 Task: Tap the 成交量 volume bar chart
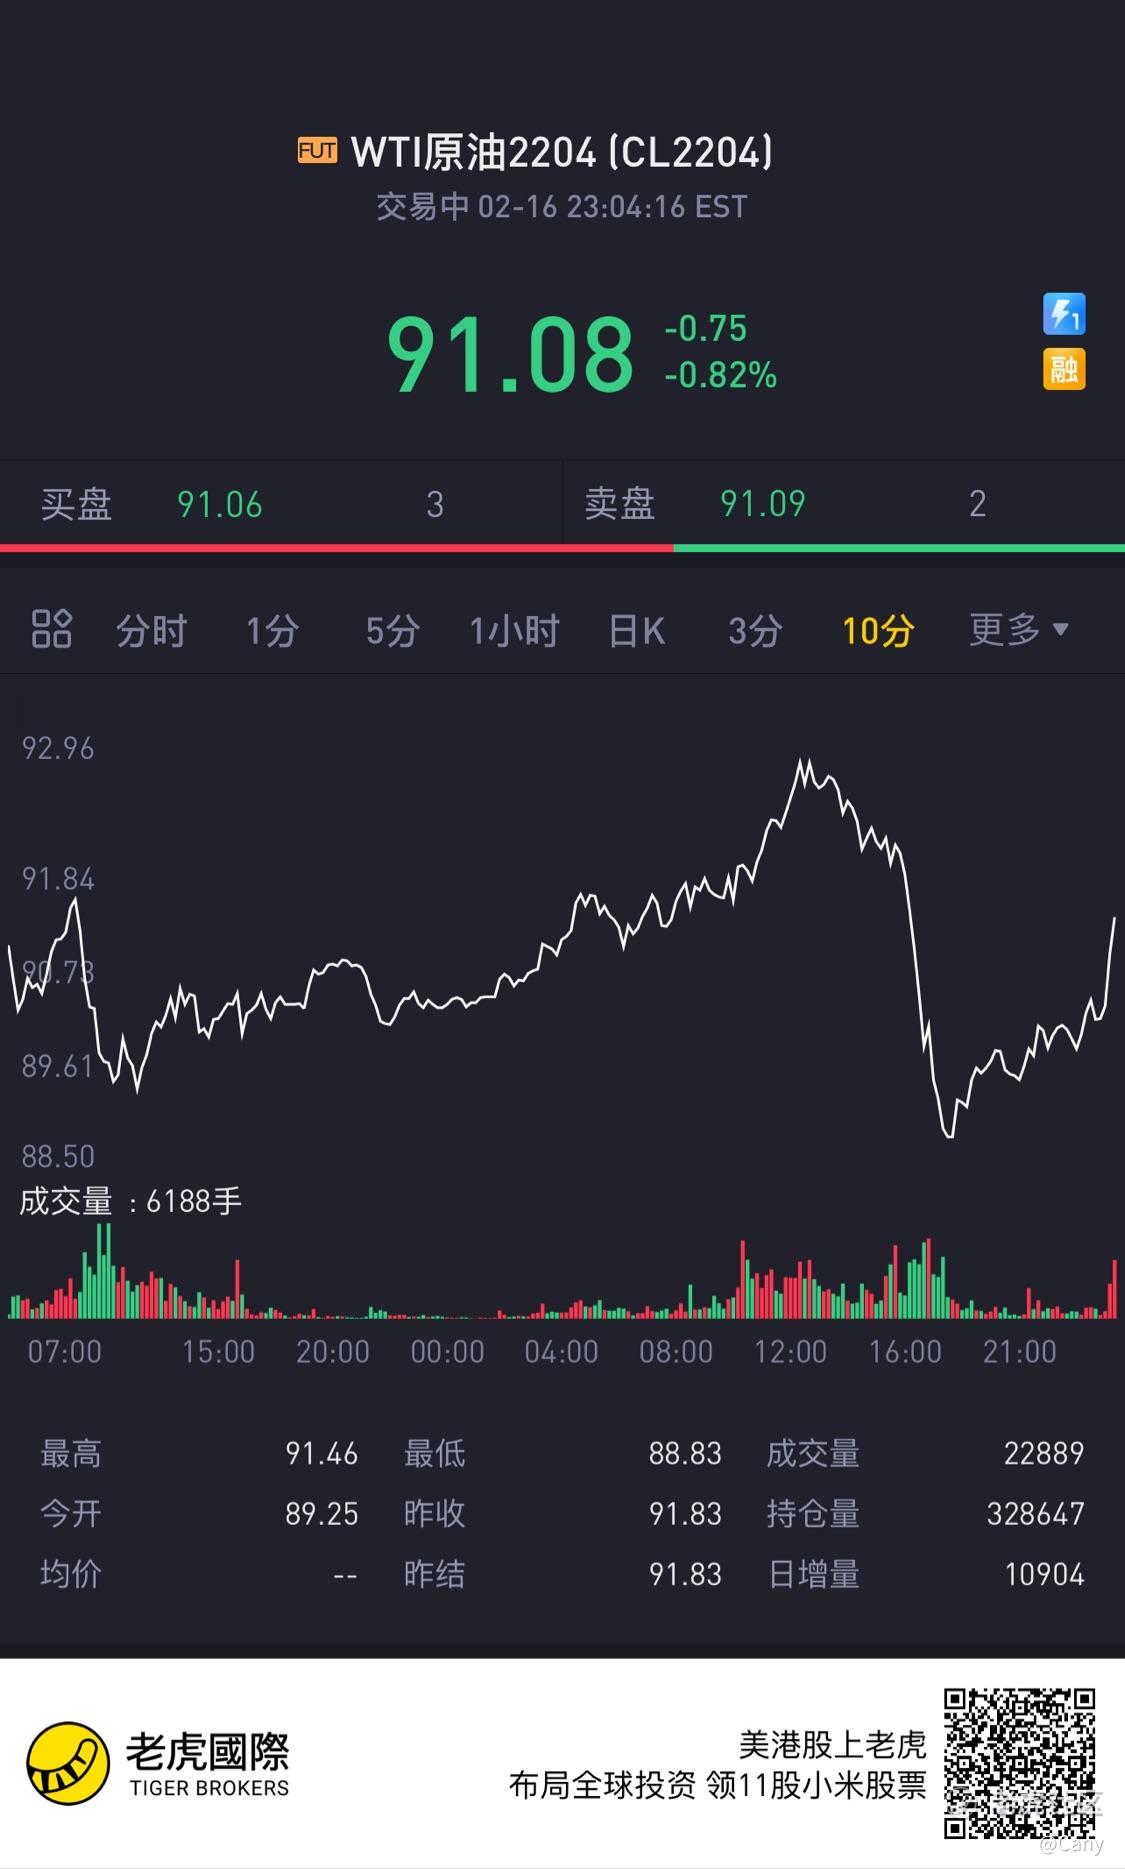click(562, 1270)
